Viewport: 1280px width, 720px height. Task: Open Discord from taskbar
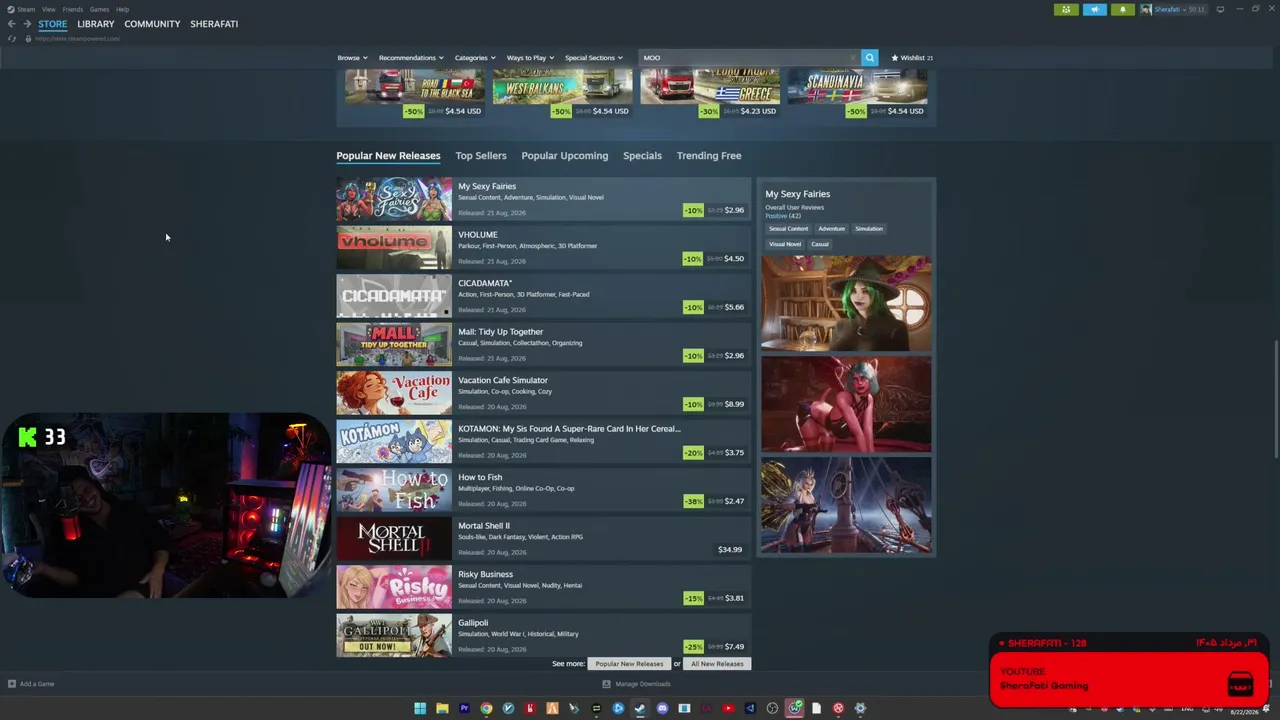click(x=662, y=708)
